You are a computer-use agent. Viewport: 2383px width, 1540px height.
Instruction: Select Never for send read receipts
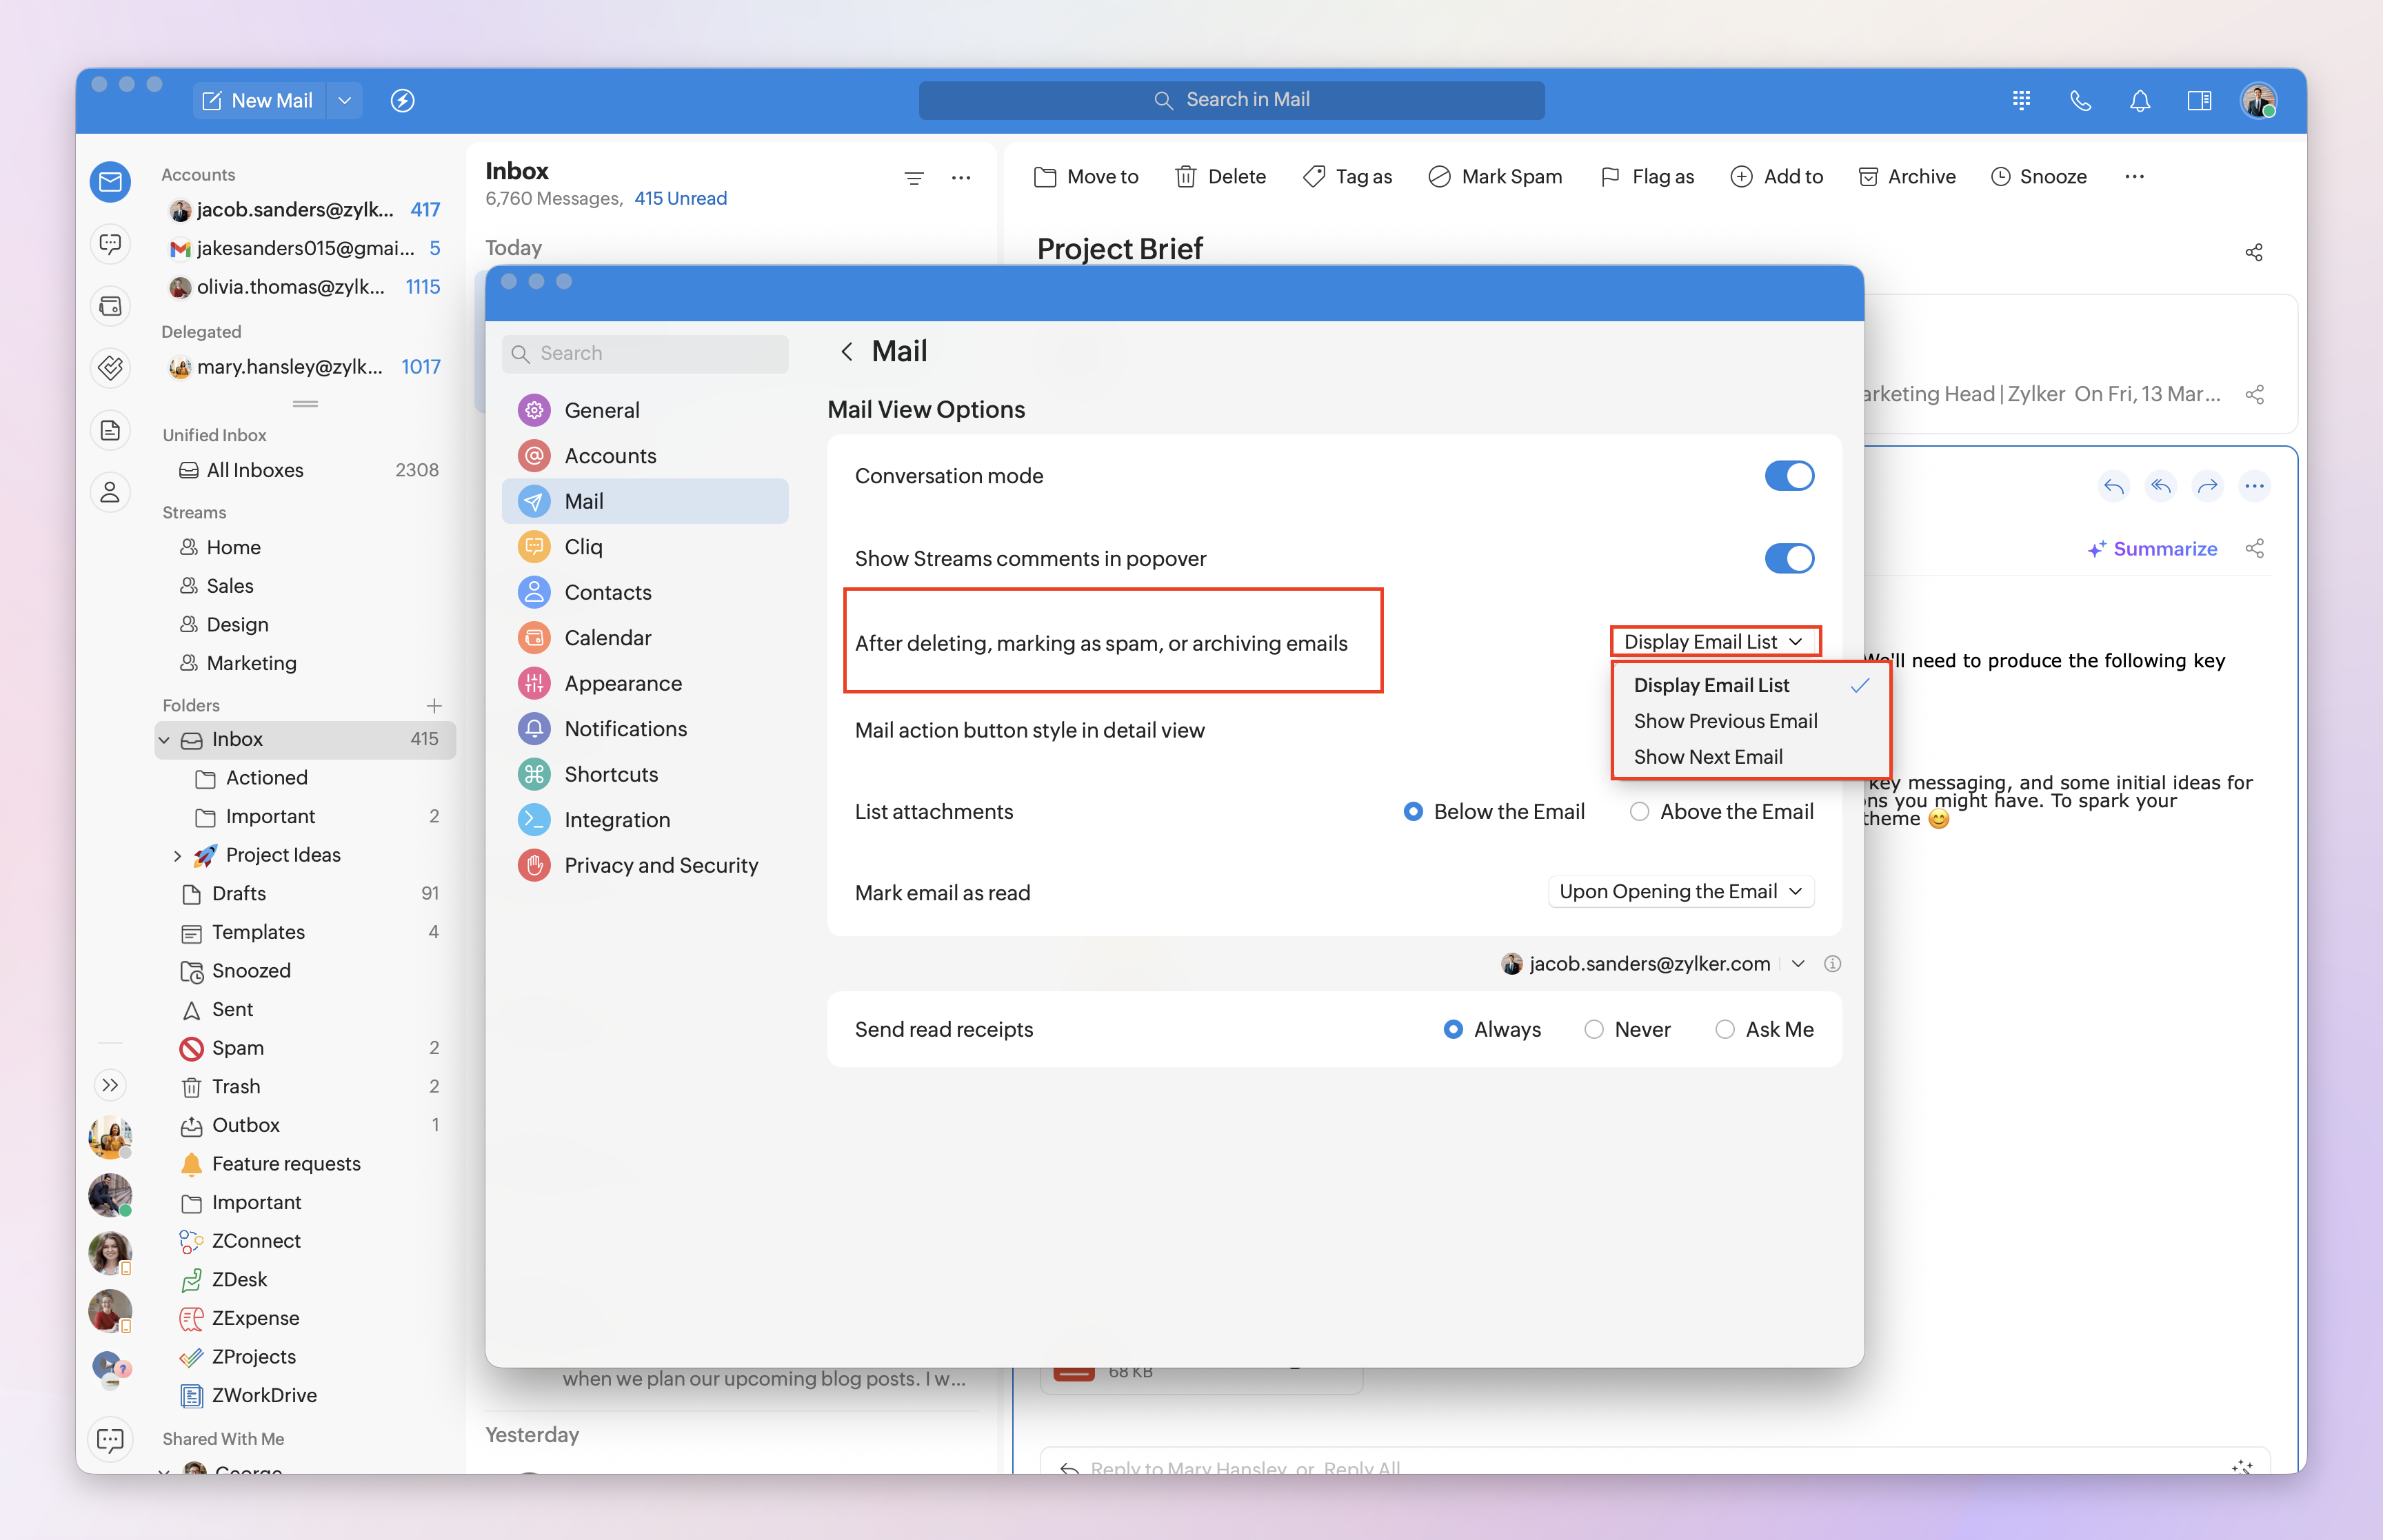(1593, 1030)
